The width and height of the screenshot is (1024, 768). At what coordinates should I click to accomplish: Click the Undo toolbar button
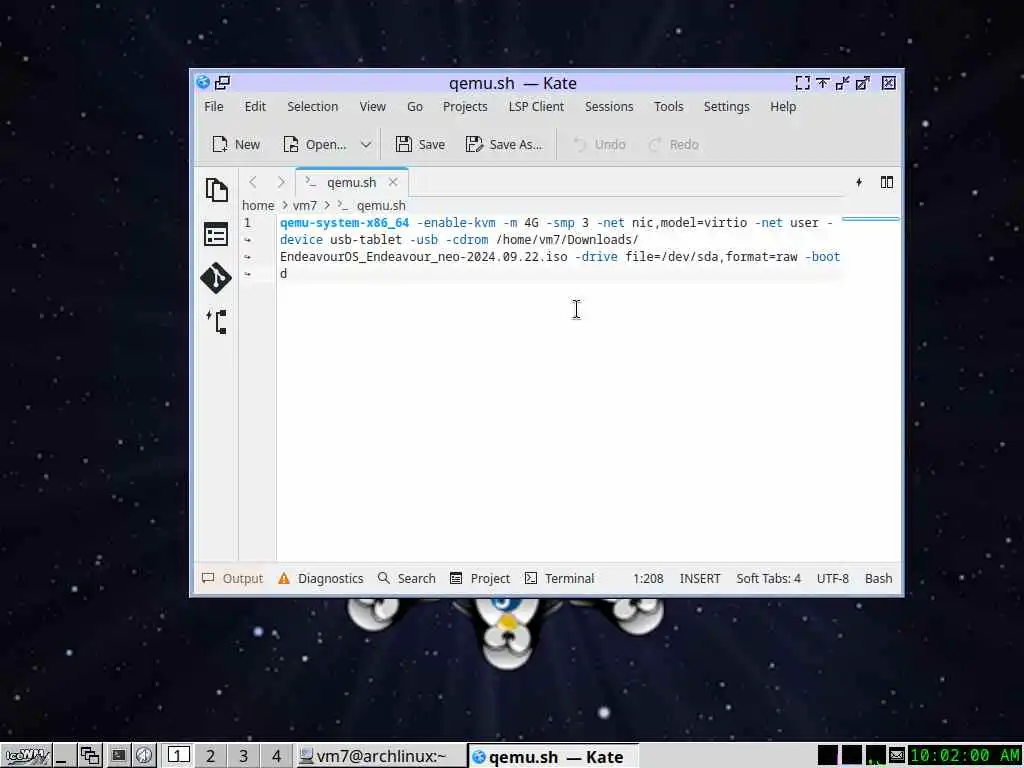tap(599, 144)
